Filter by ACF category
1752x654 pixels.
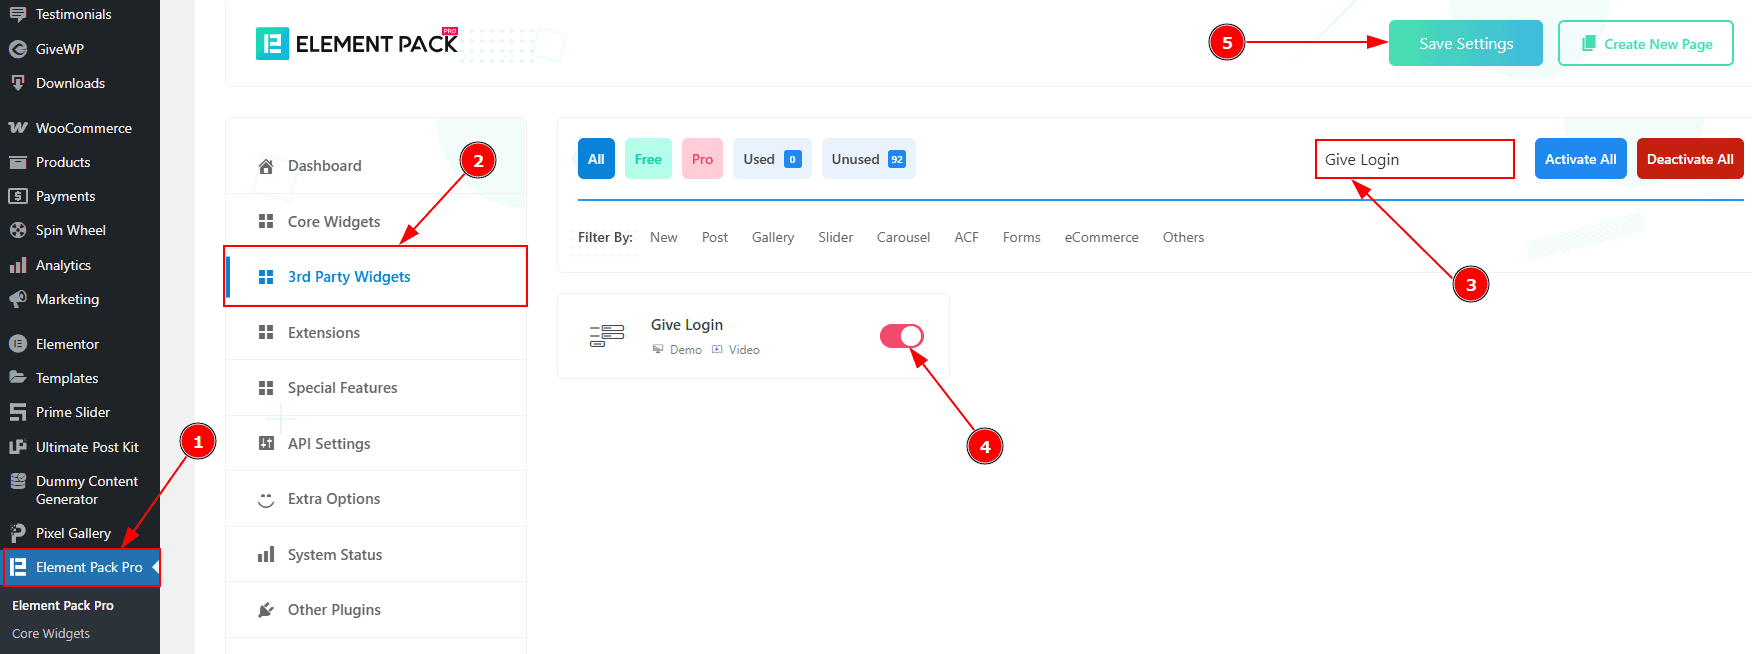966,237
